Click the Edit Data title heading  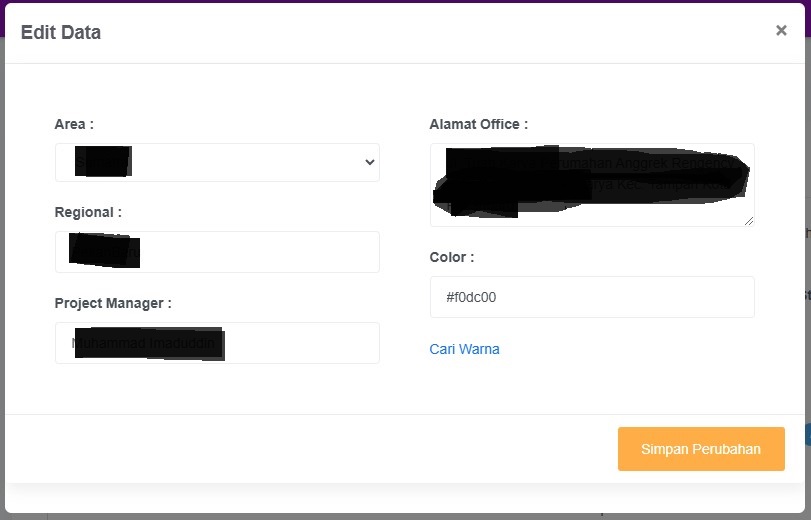pos(61,32)
